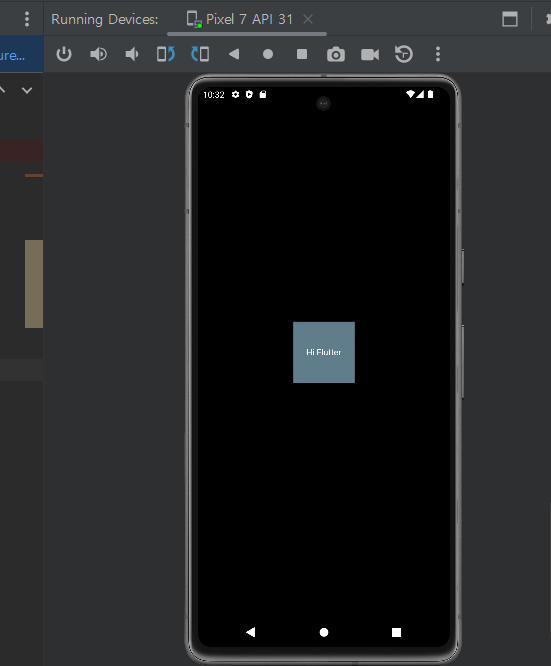Rotate device right using toolbar icon
551x666 pixels.
[x=200, y=54]
